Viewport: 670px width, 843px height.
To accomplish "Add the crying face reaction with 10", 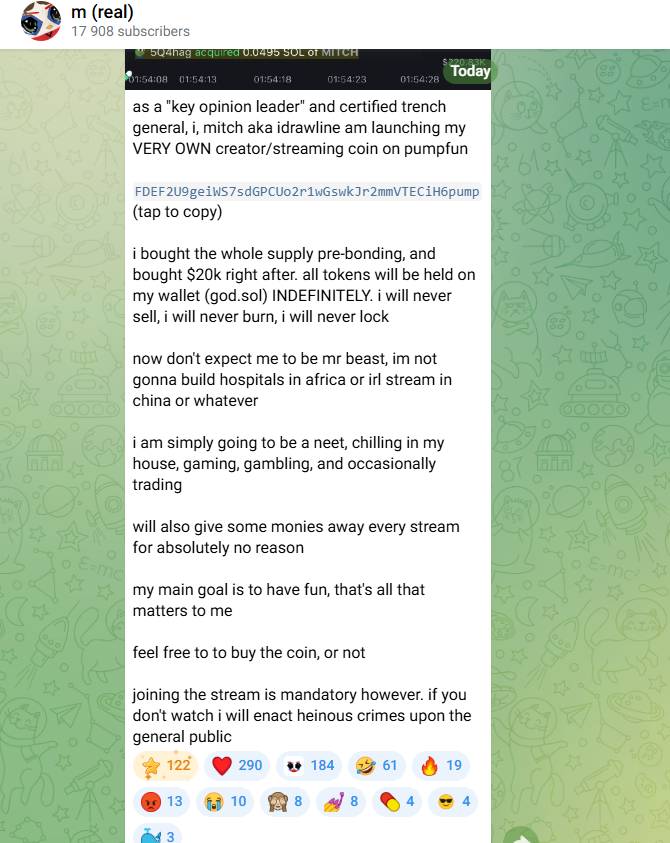I will tap(225, 802).
